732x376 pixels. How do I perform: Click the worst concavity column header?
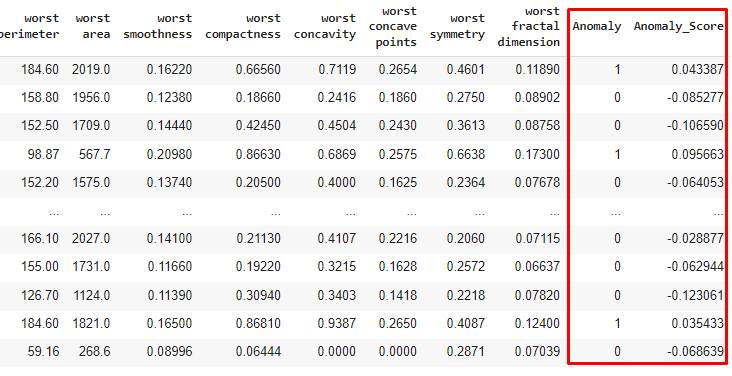[325, 26]
